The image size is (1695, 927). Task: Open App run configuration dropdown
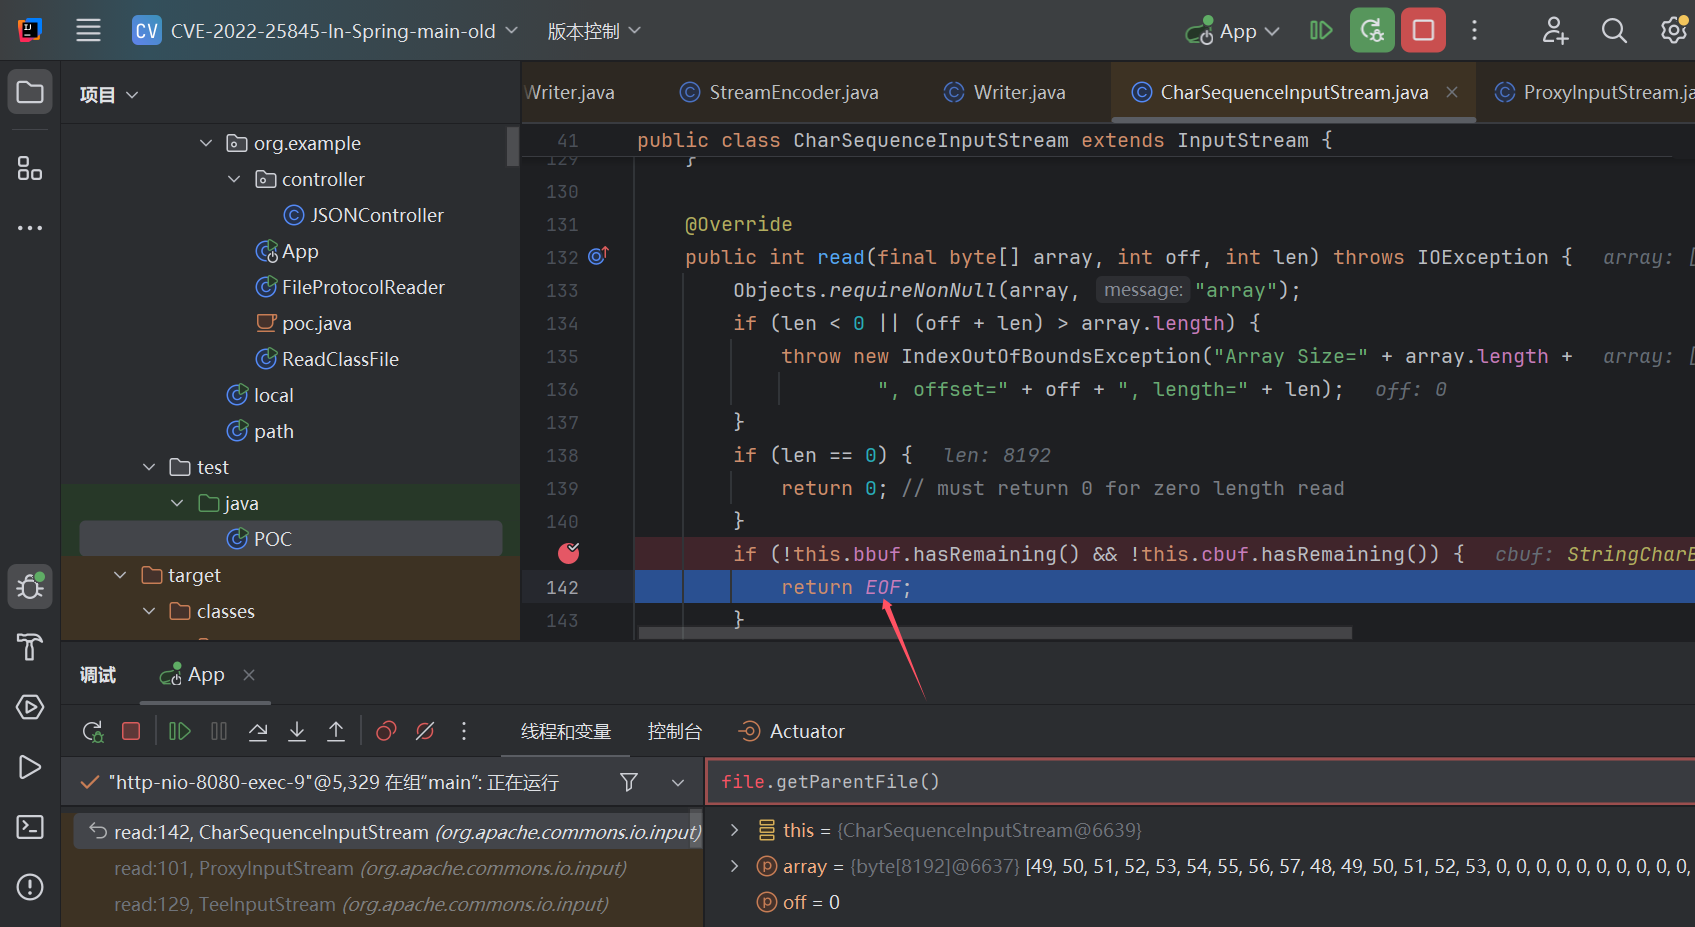(x=1233, y=31)
